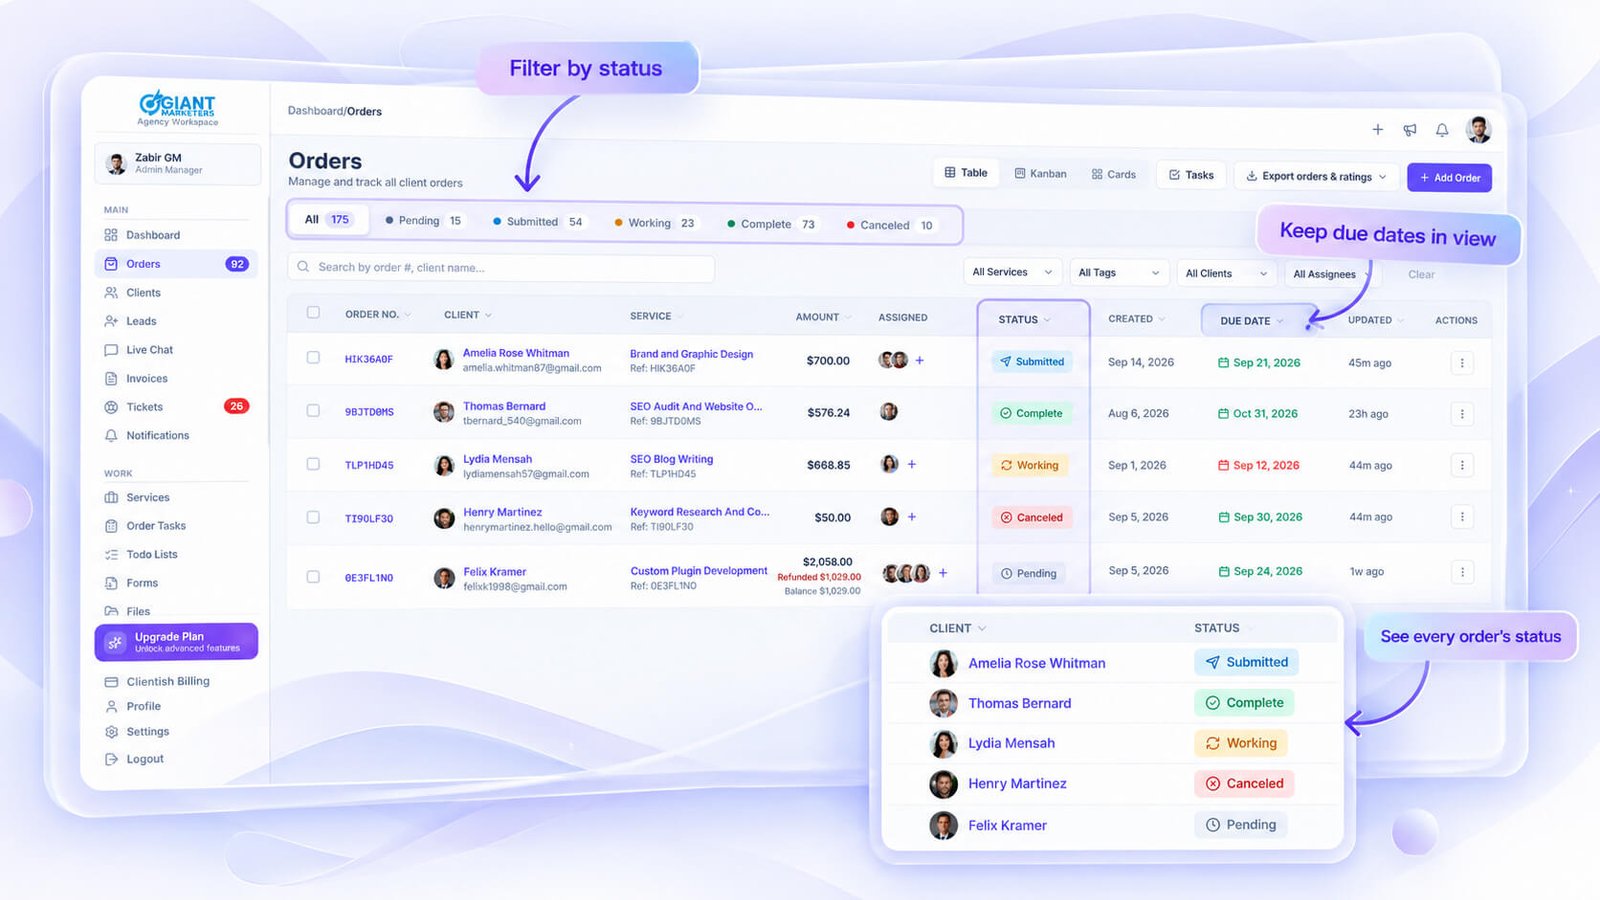Viewport: 1600px width, 900px height.
Task: Open client Thomas Bernard link in table
Action: [x=504, y=407]
